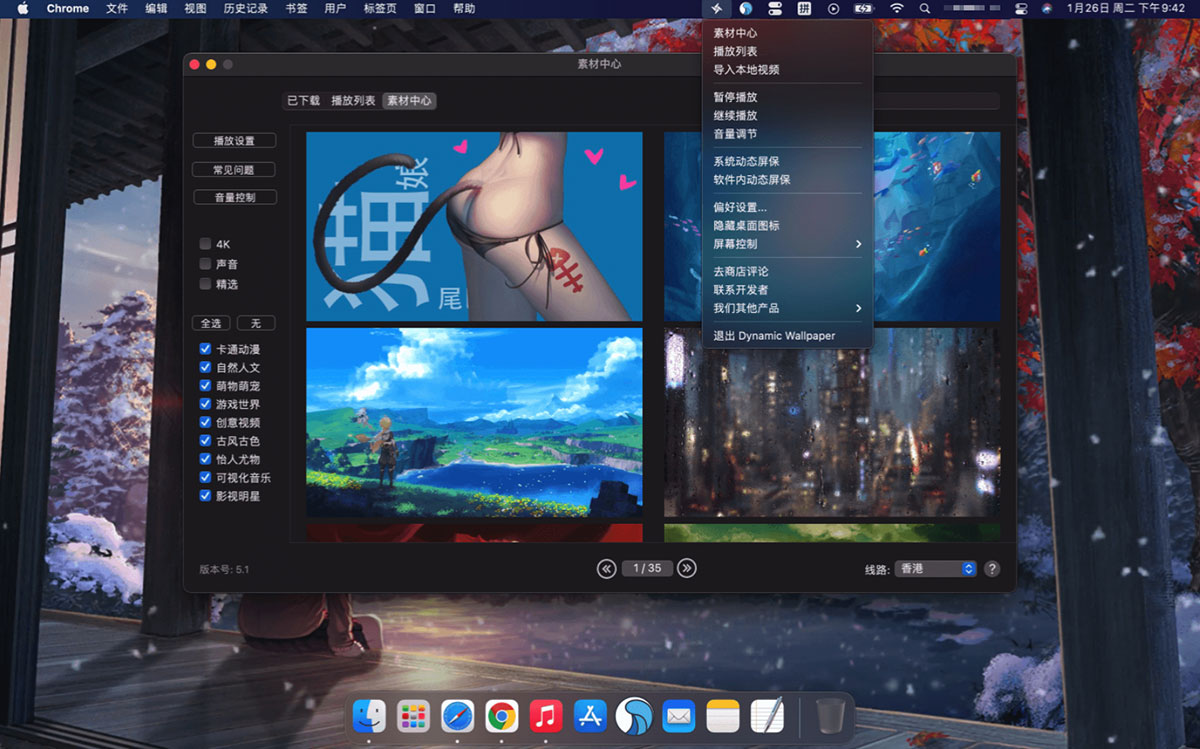Click the 播放设置 button
The image size is (1200, 749).
point(234,141)
